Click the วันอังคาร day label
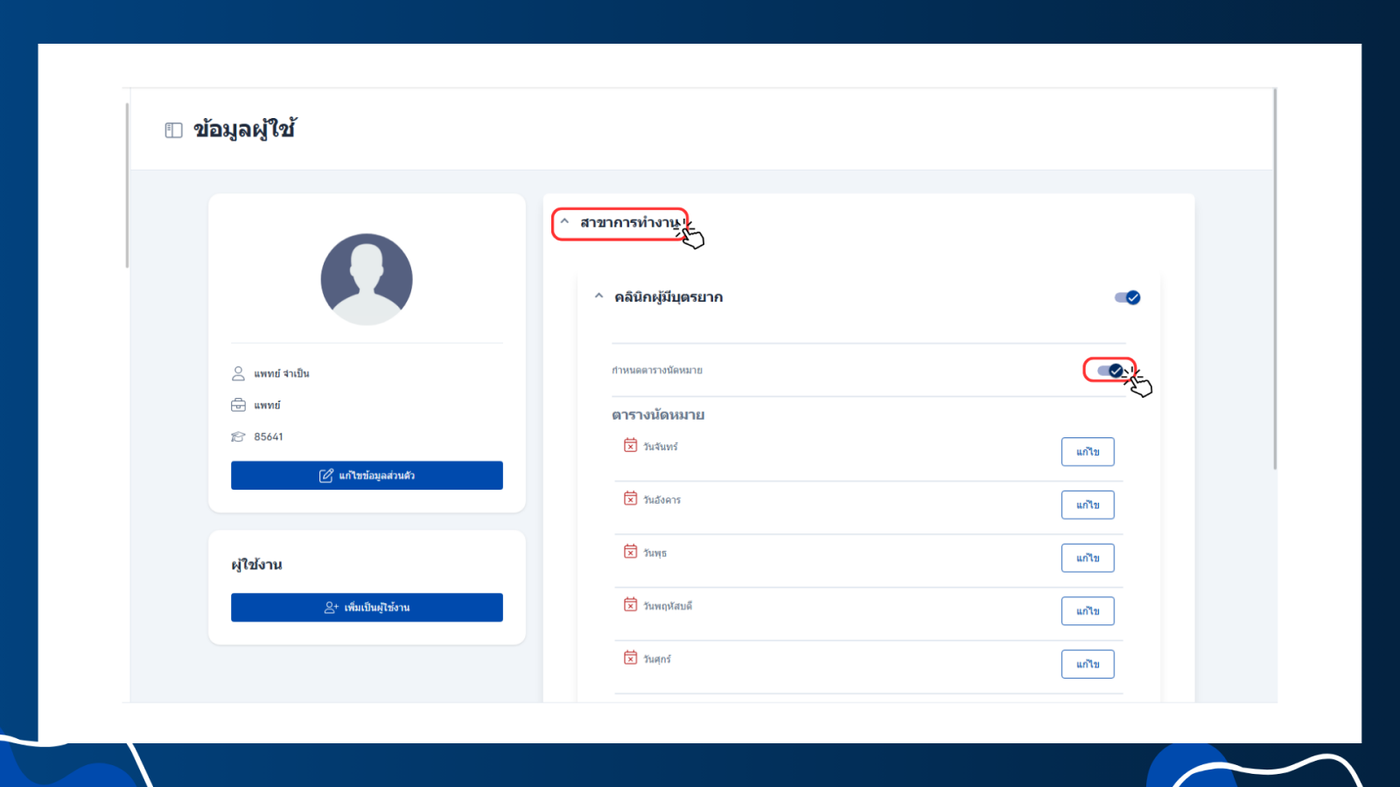Viewport: 1400px width, 787px height. coord(662,500)
